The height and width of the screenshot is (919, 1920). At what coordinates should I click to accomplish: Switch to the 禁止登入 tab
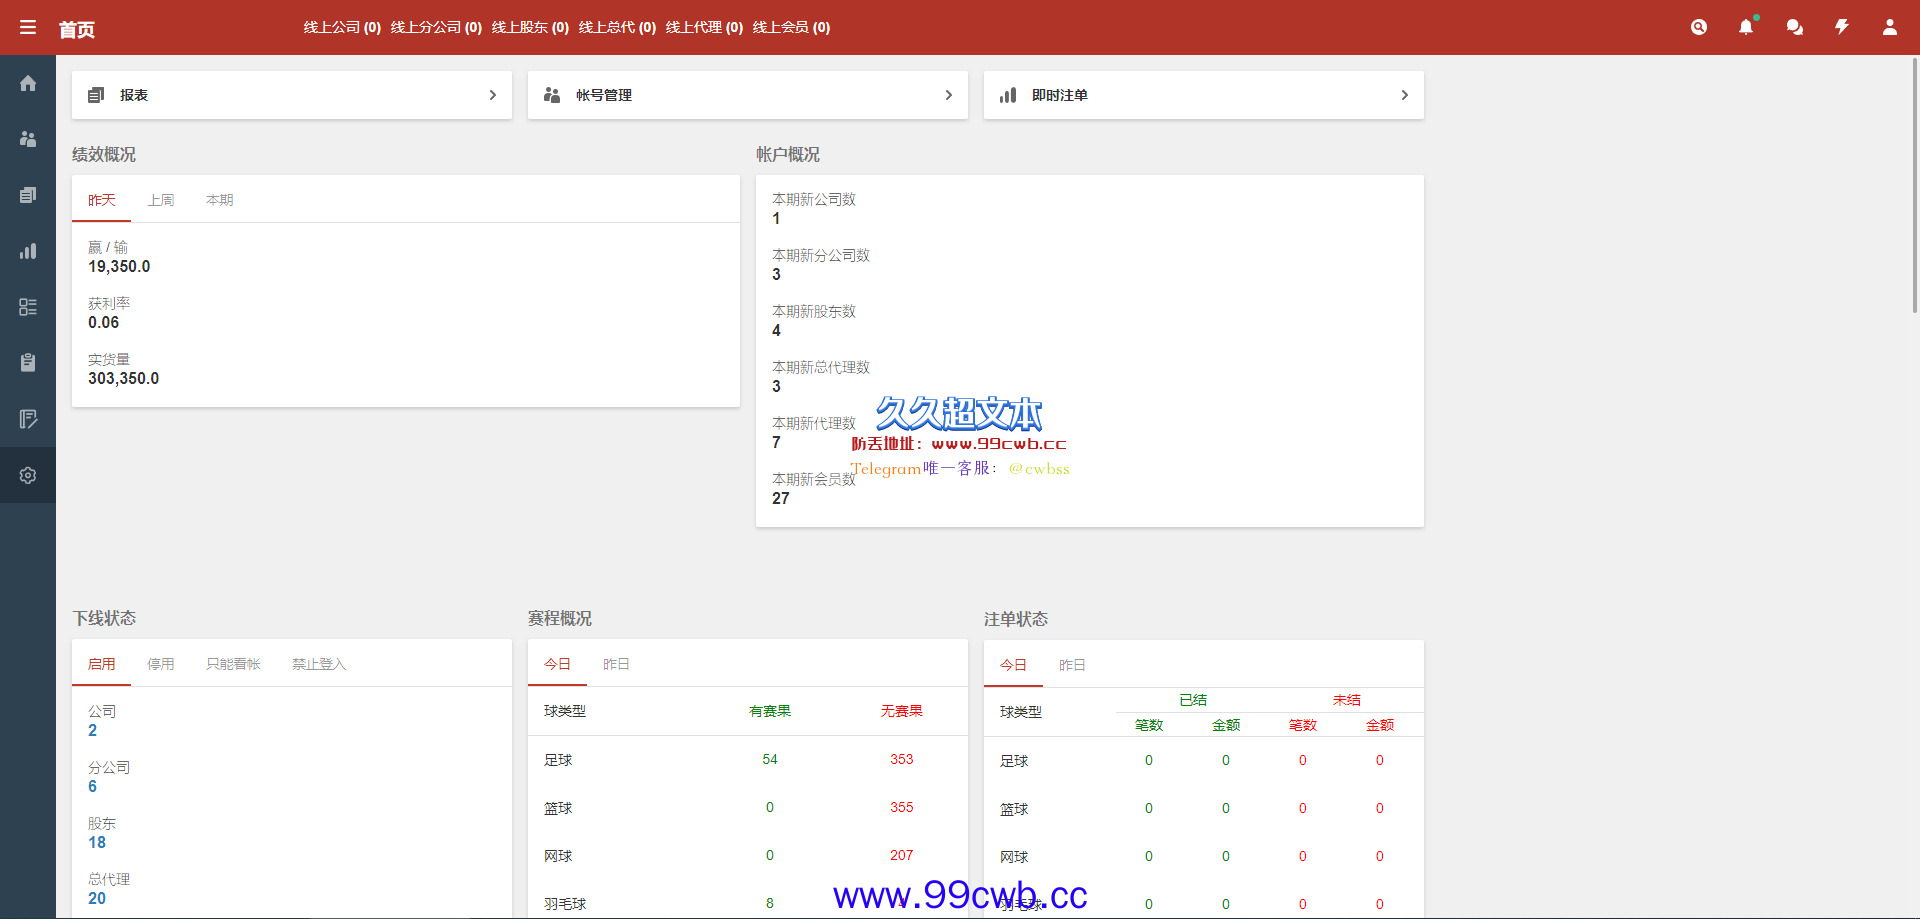[319, 664]
